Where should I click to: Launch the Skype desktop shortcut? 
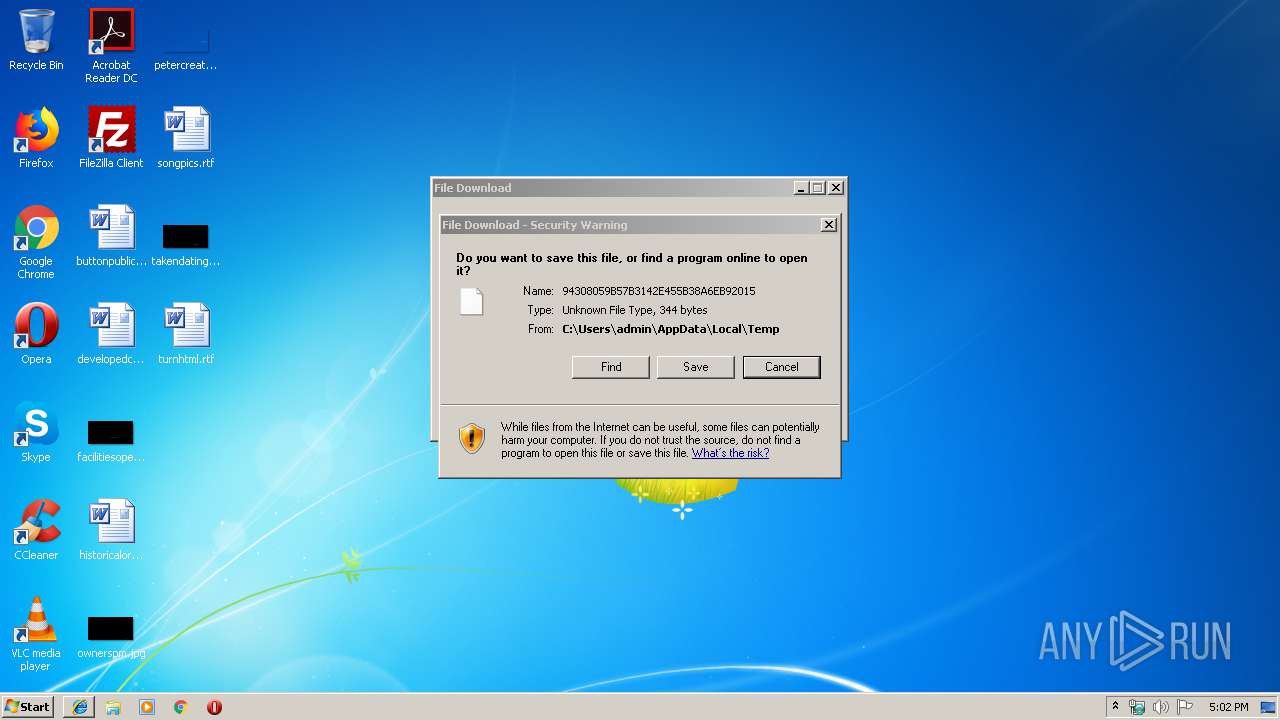36,432
